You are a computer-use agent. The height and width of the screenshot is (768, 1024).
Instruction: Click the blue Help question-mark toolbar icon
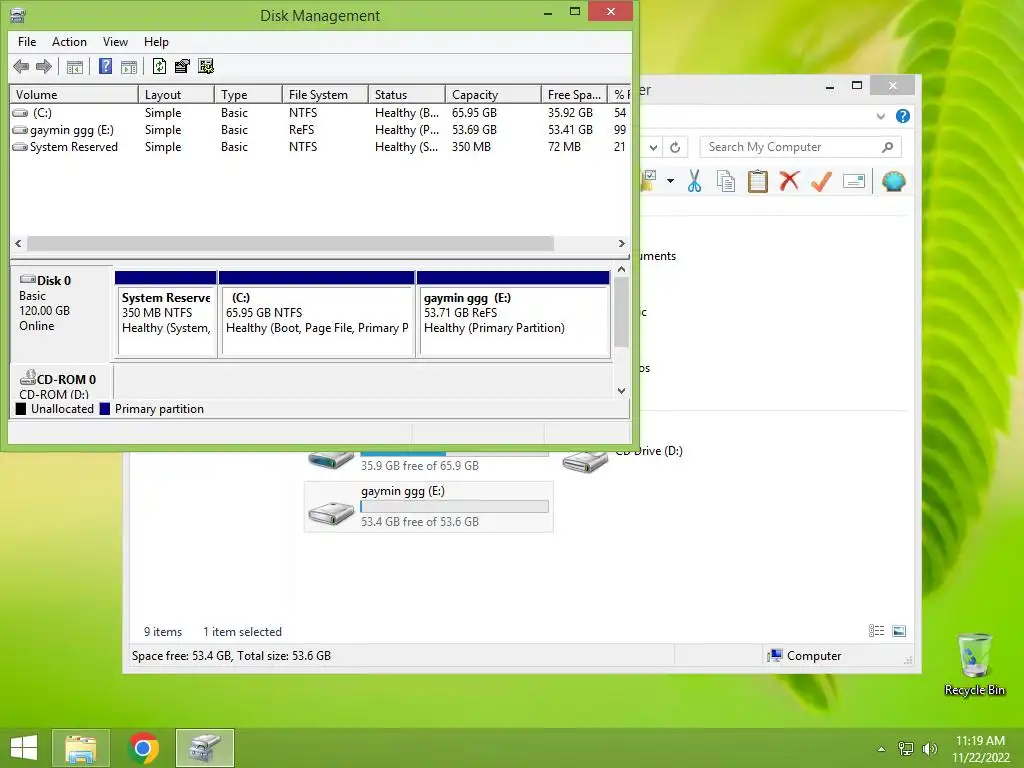point(105,66)
